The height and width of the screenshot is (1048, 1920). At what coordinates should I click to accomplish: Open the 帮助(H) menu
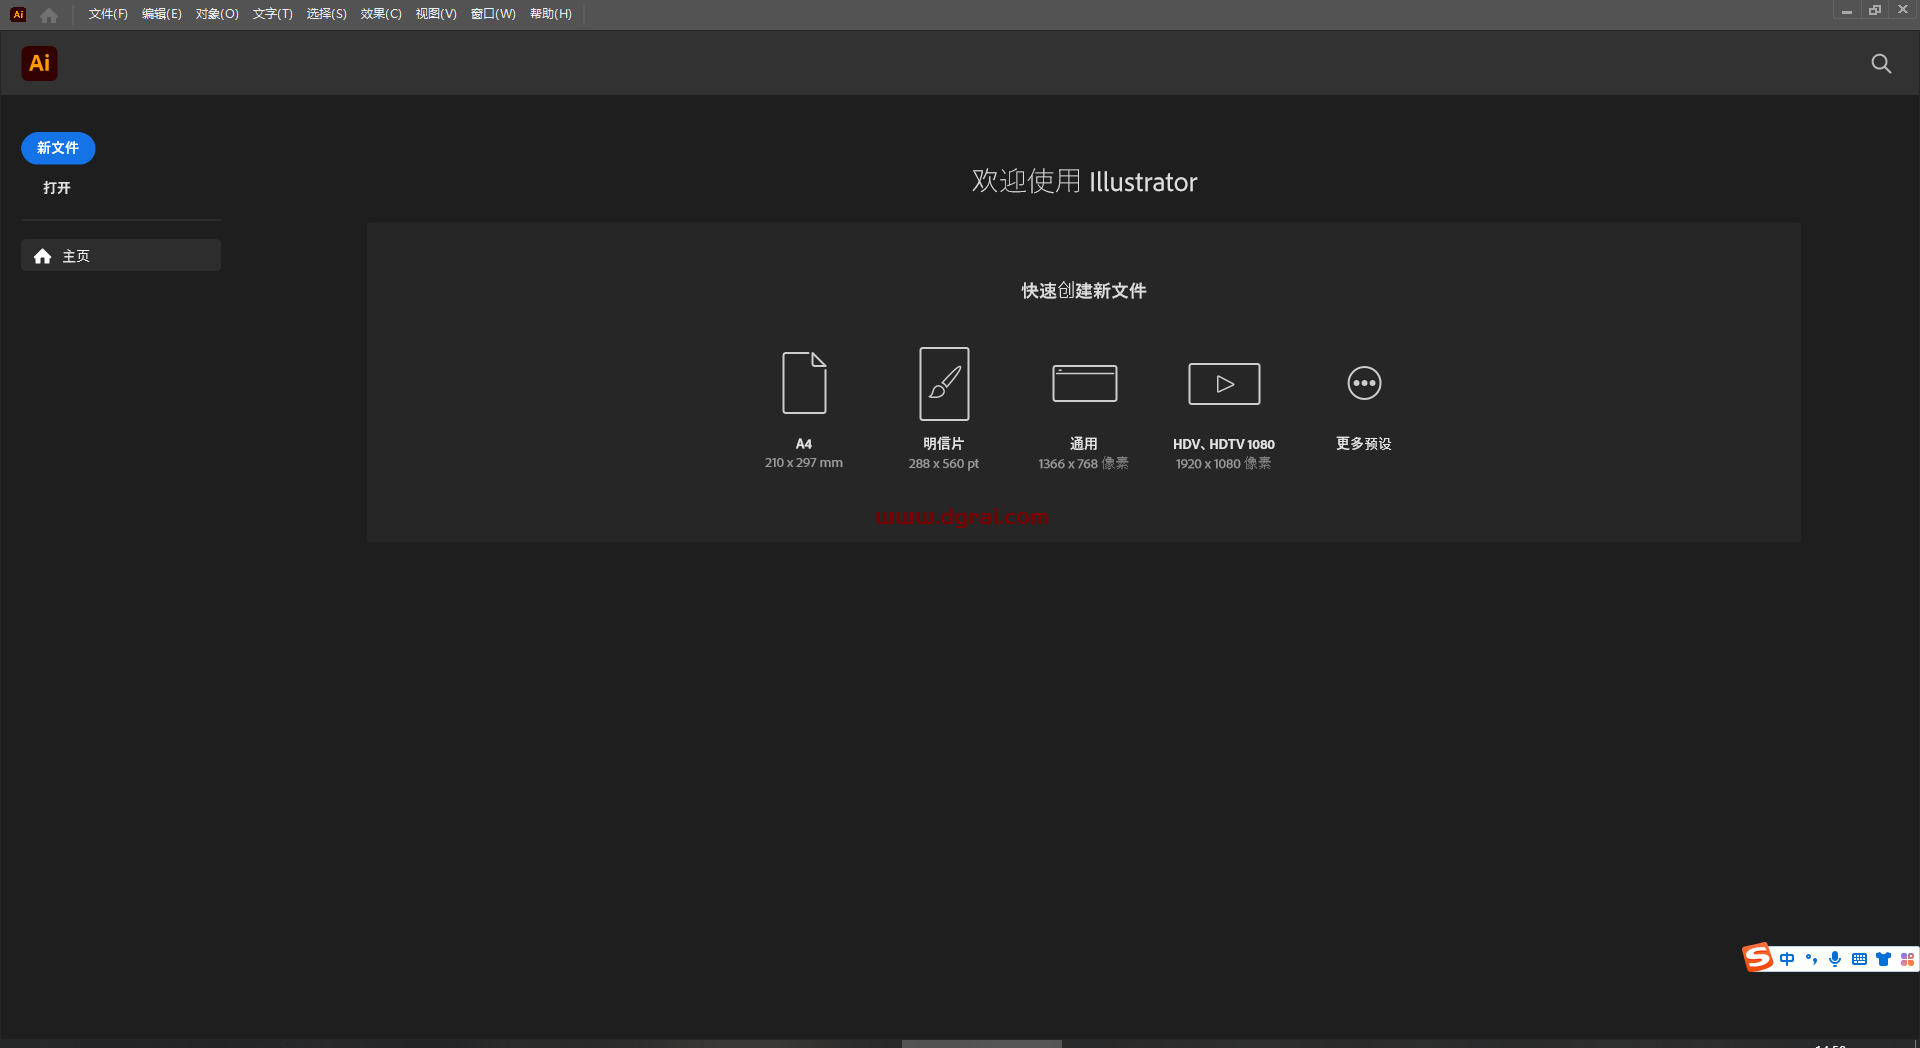551,14
